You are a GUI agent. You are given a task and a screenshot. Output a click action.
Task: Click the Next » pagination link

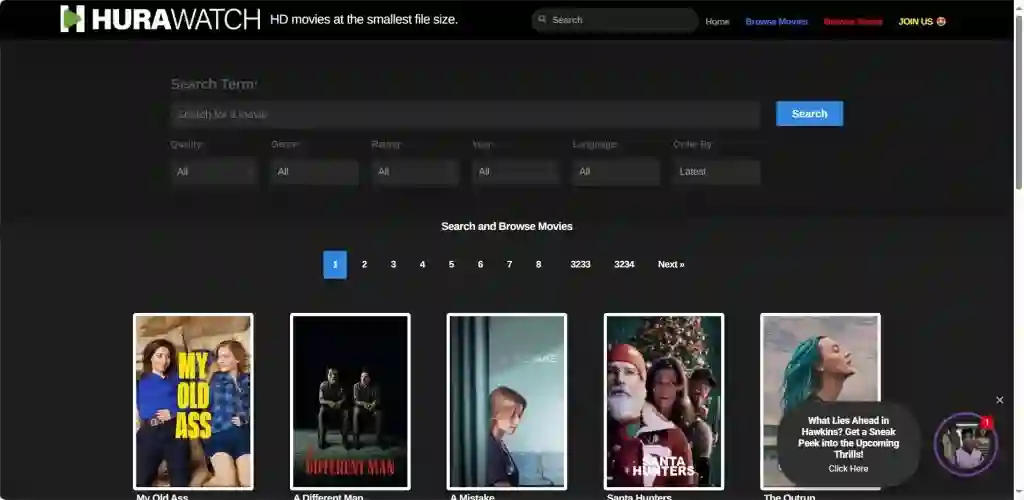click(671, 264)
